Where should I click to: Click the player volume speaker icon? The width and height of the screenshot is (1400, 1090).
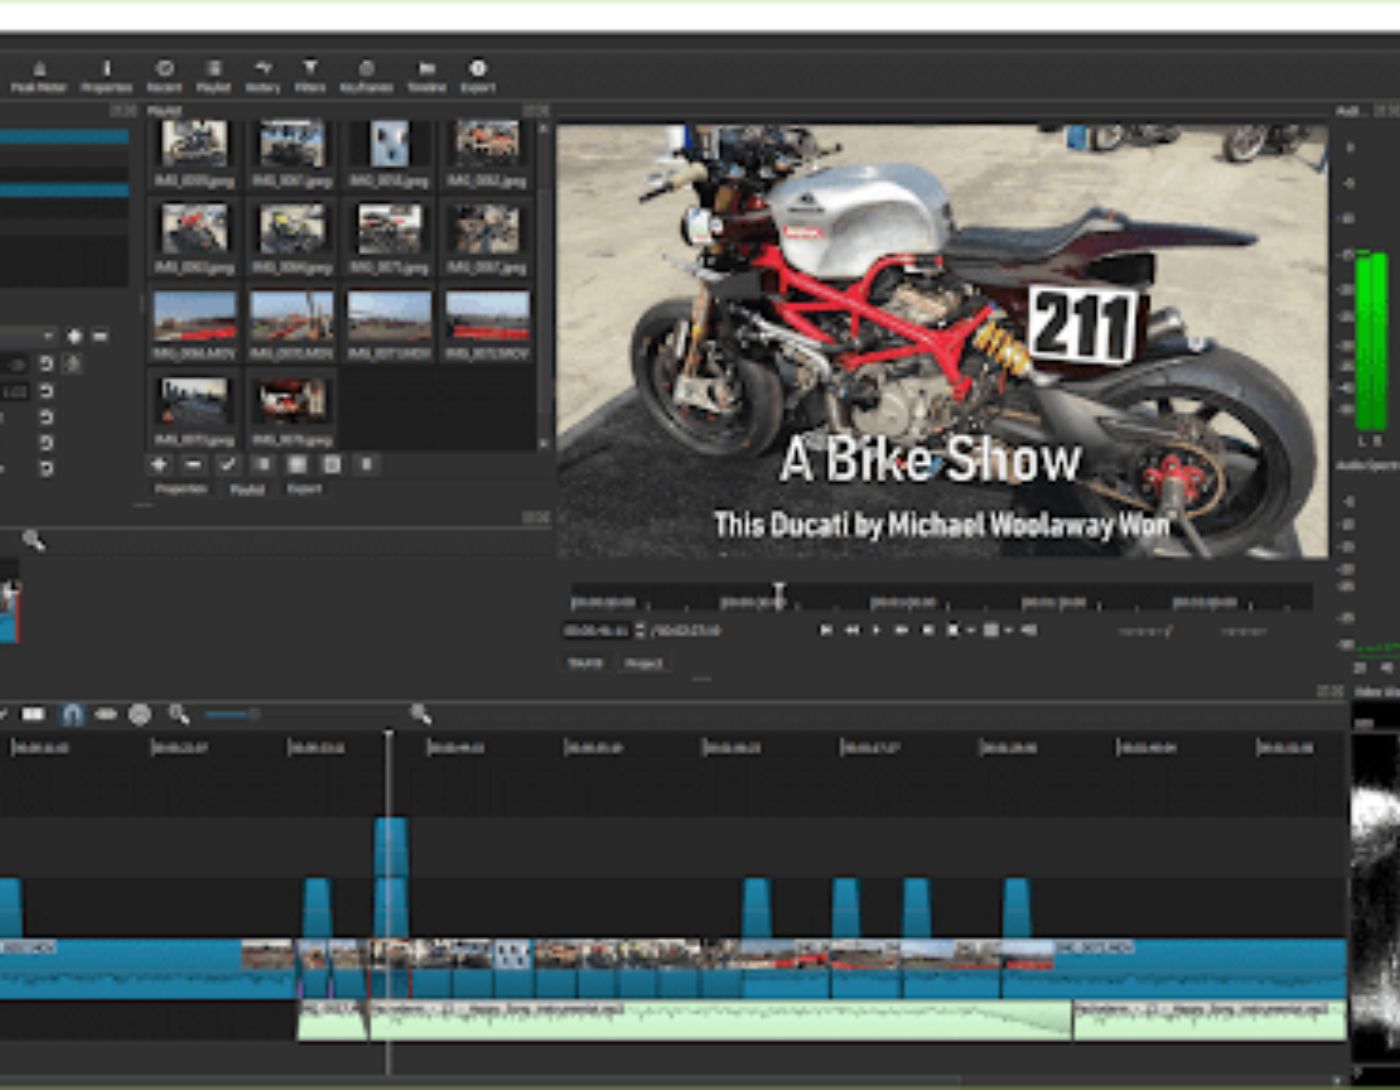pos(1028,630)
